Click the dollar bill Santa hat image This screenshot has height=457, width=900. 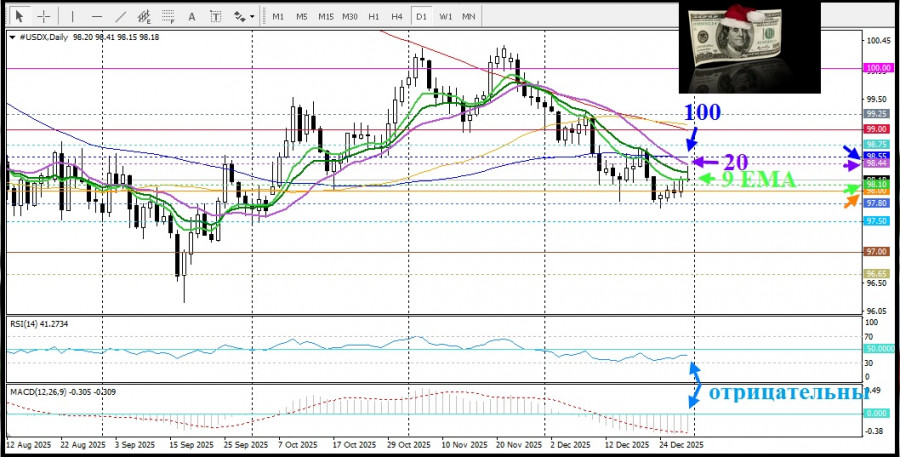pyautogui.click(x=749, y=46)
